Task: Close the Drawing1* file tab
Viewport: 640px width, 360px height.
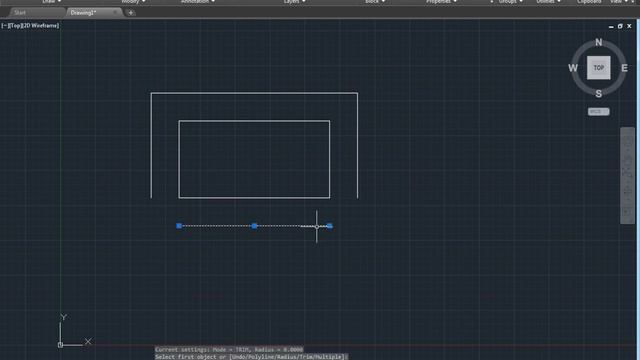Action: (116, 13)
